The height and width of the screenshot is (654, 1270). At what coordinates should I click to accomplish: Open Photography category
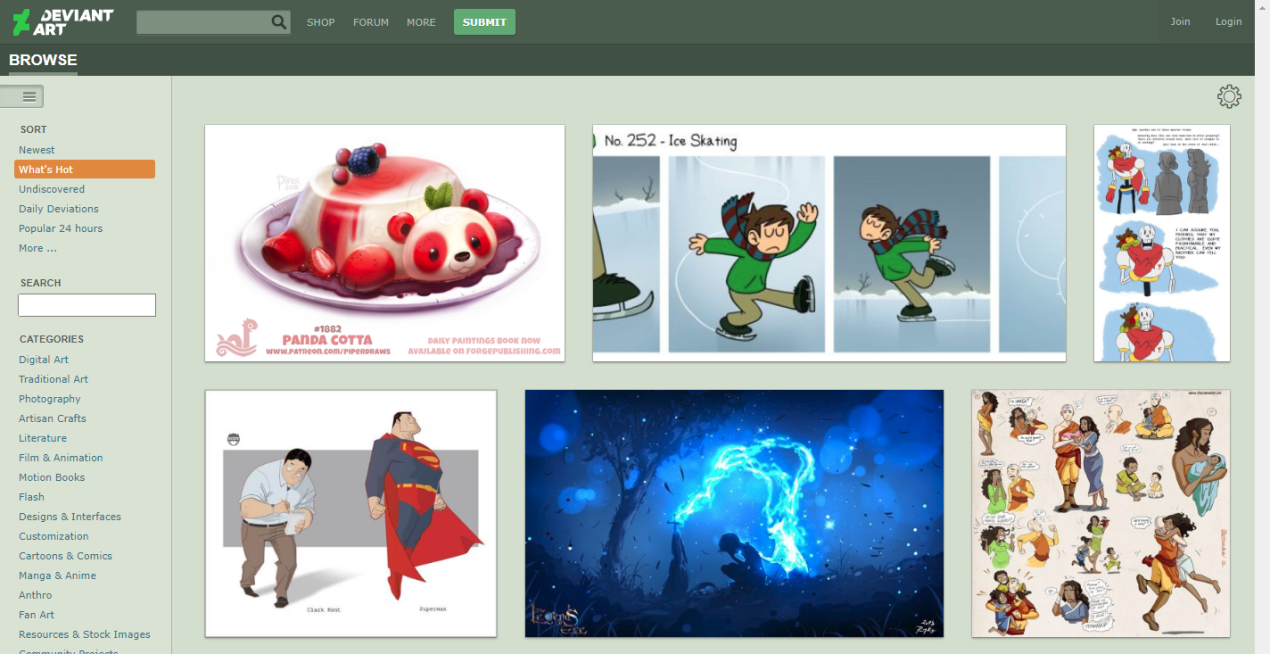(50, 399)
